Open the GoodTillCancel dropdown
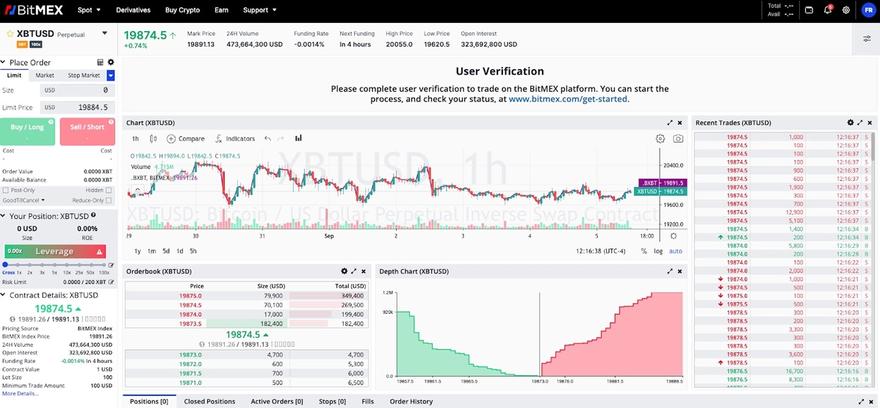This screenshot has width=880, height=408. tap(24, 200)
